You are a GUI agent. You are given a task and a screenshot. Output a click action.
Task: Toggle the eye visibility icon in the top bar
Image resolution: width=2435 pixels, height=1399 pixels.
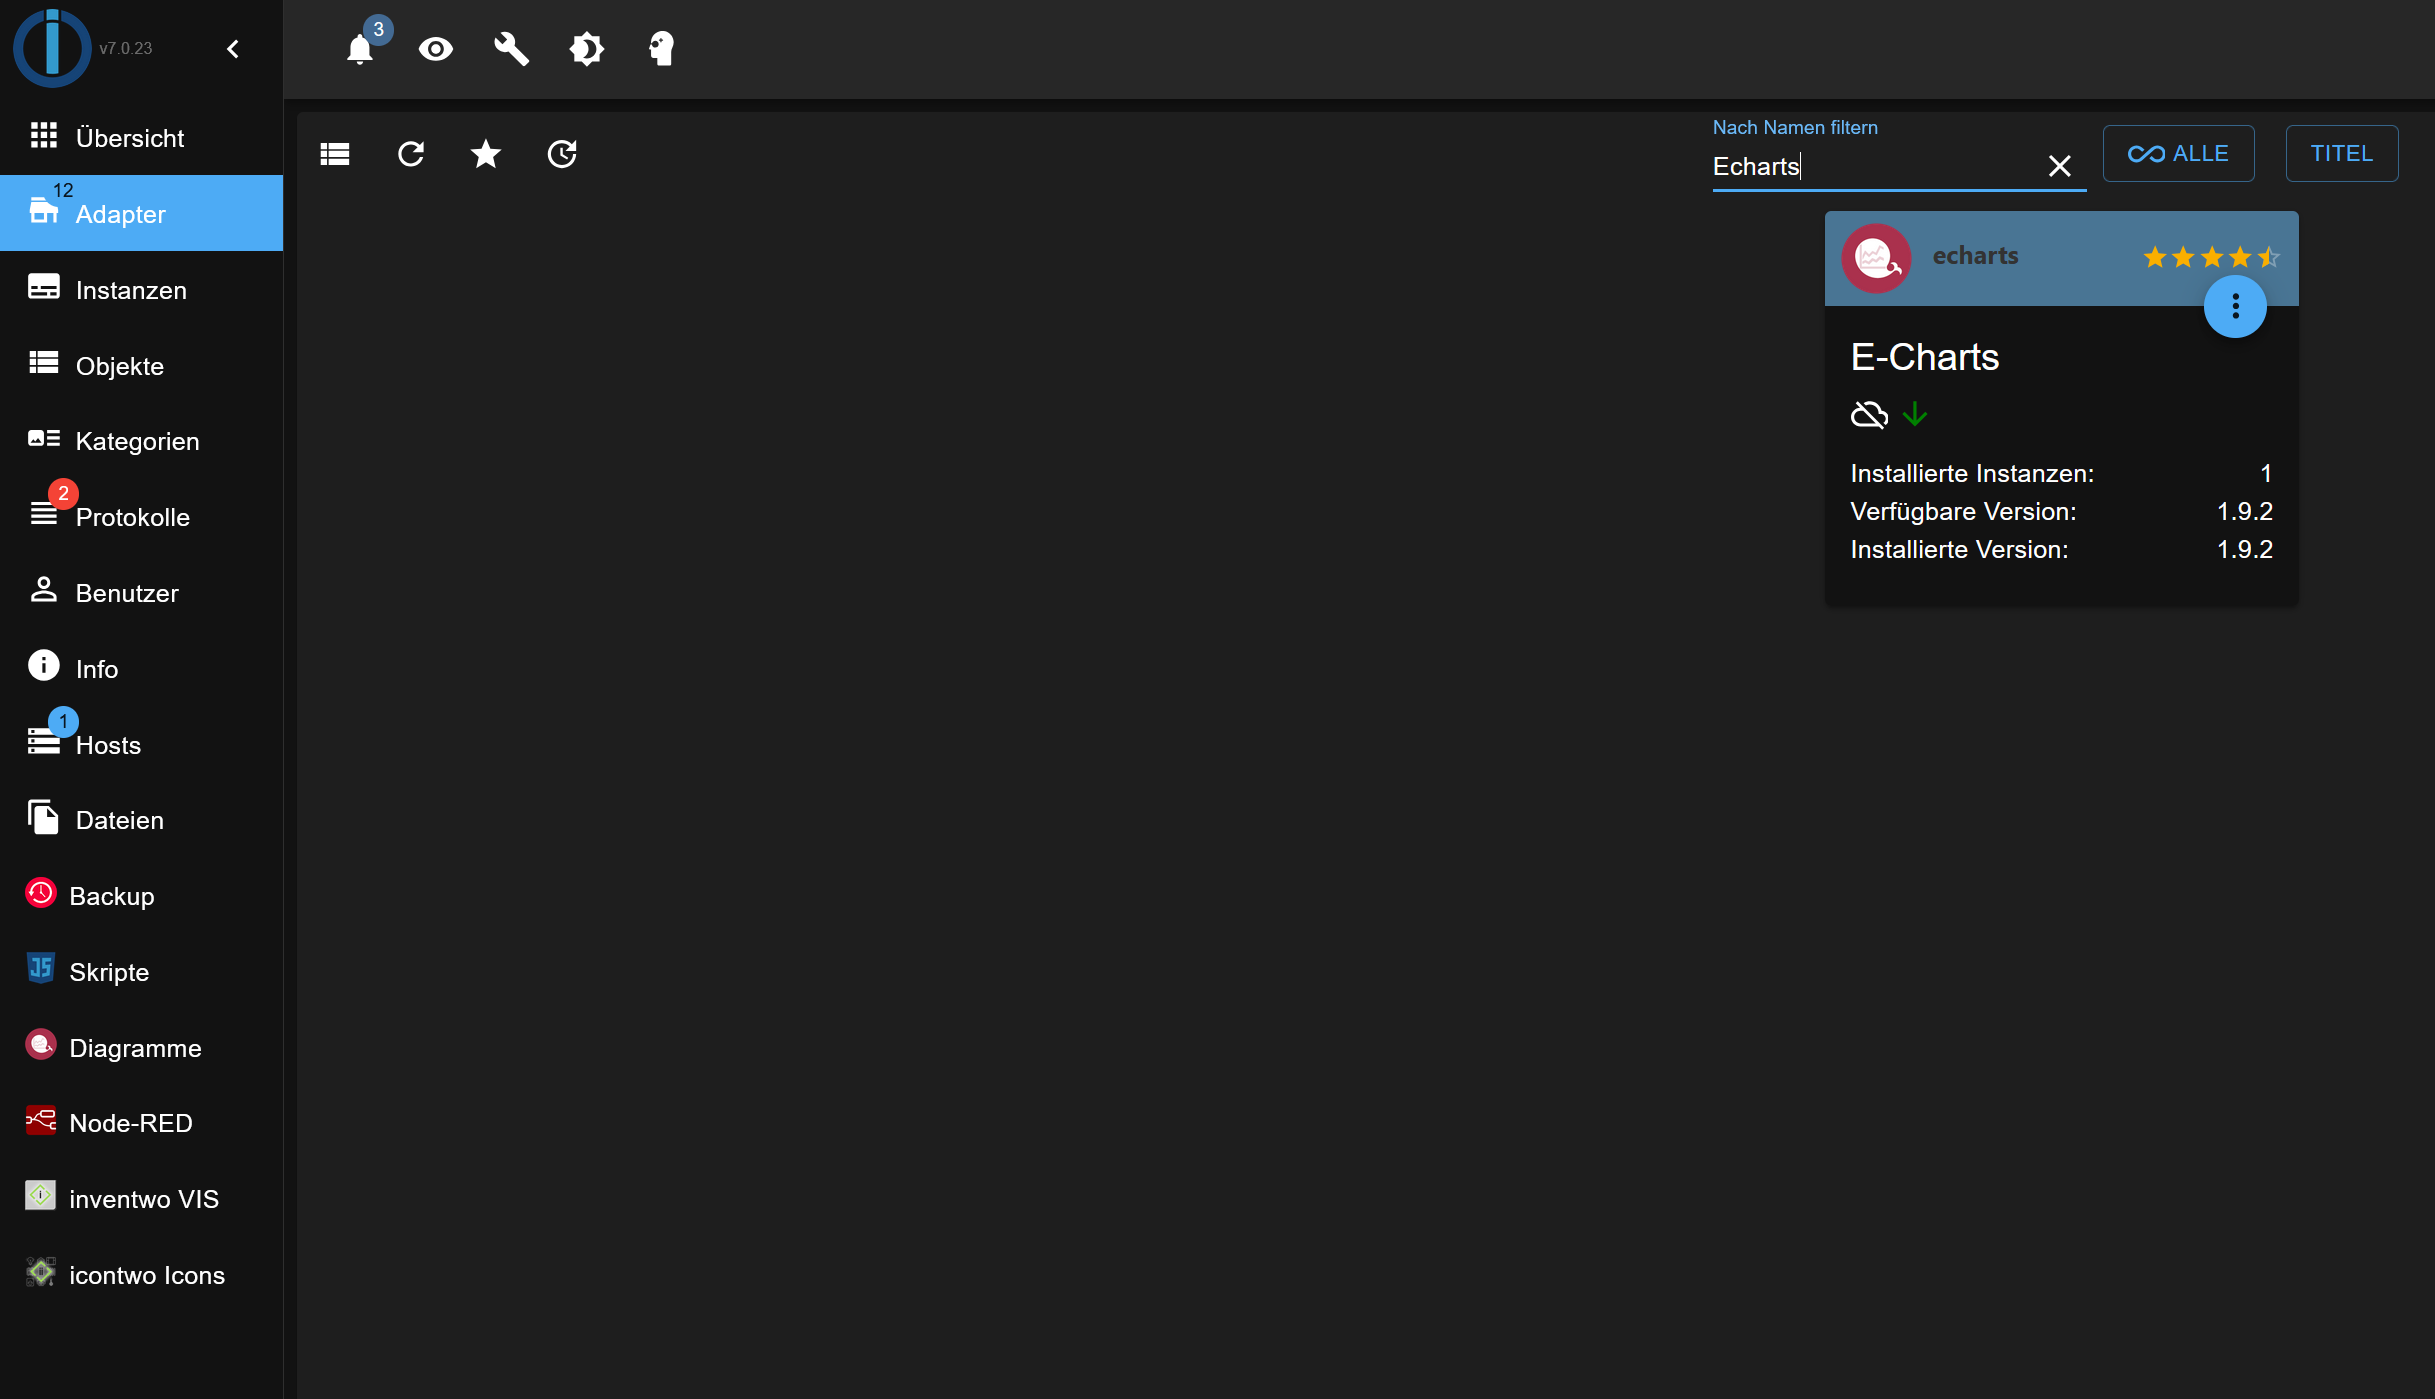click(x=436, y=48)
